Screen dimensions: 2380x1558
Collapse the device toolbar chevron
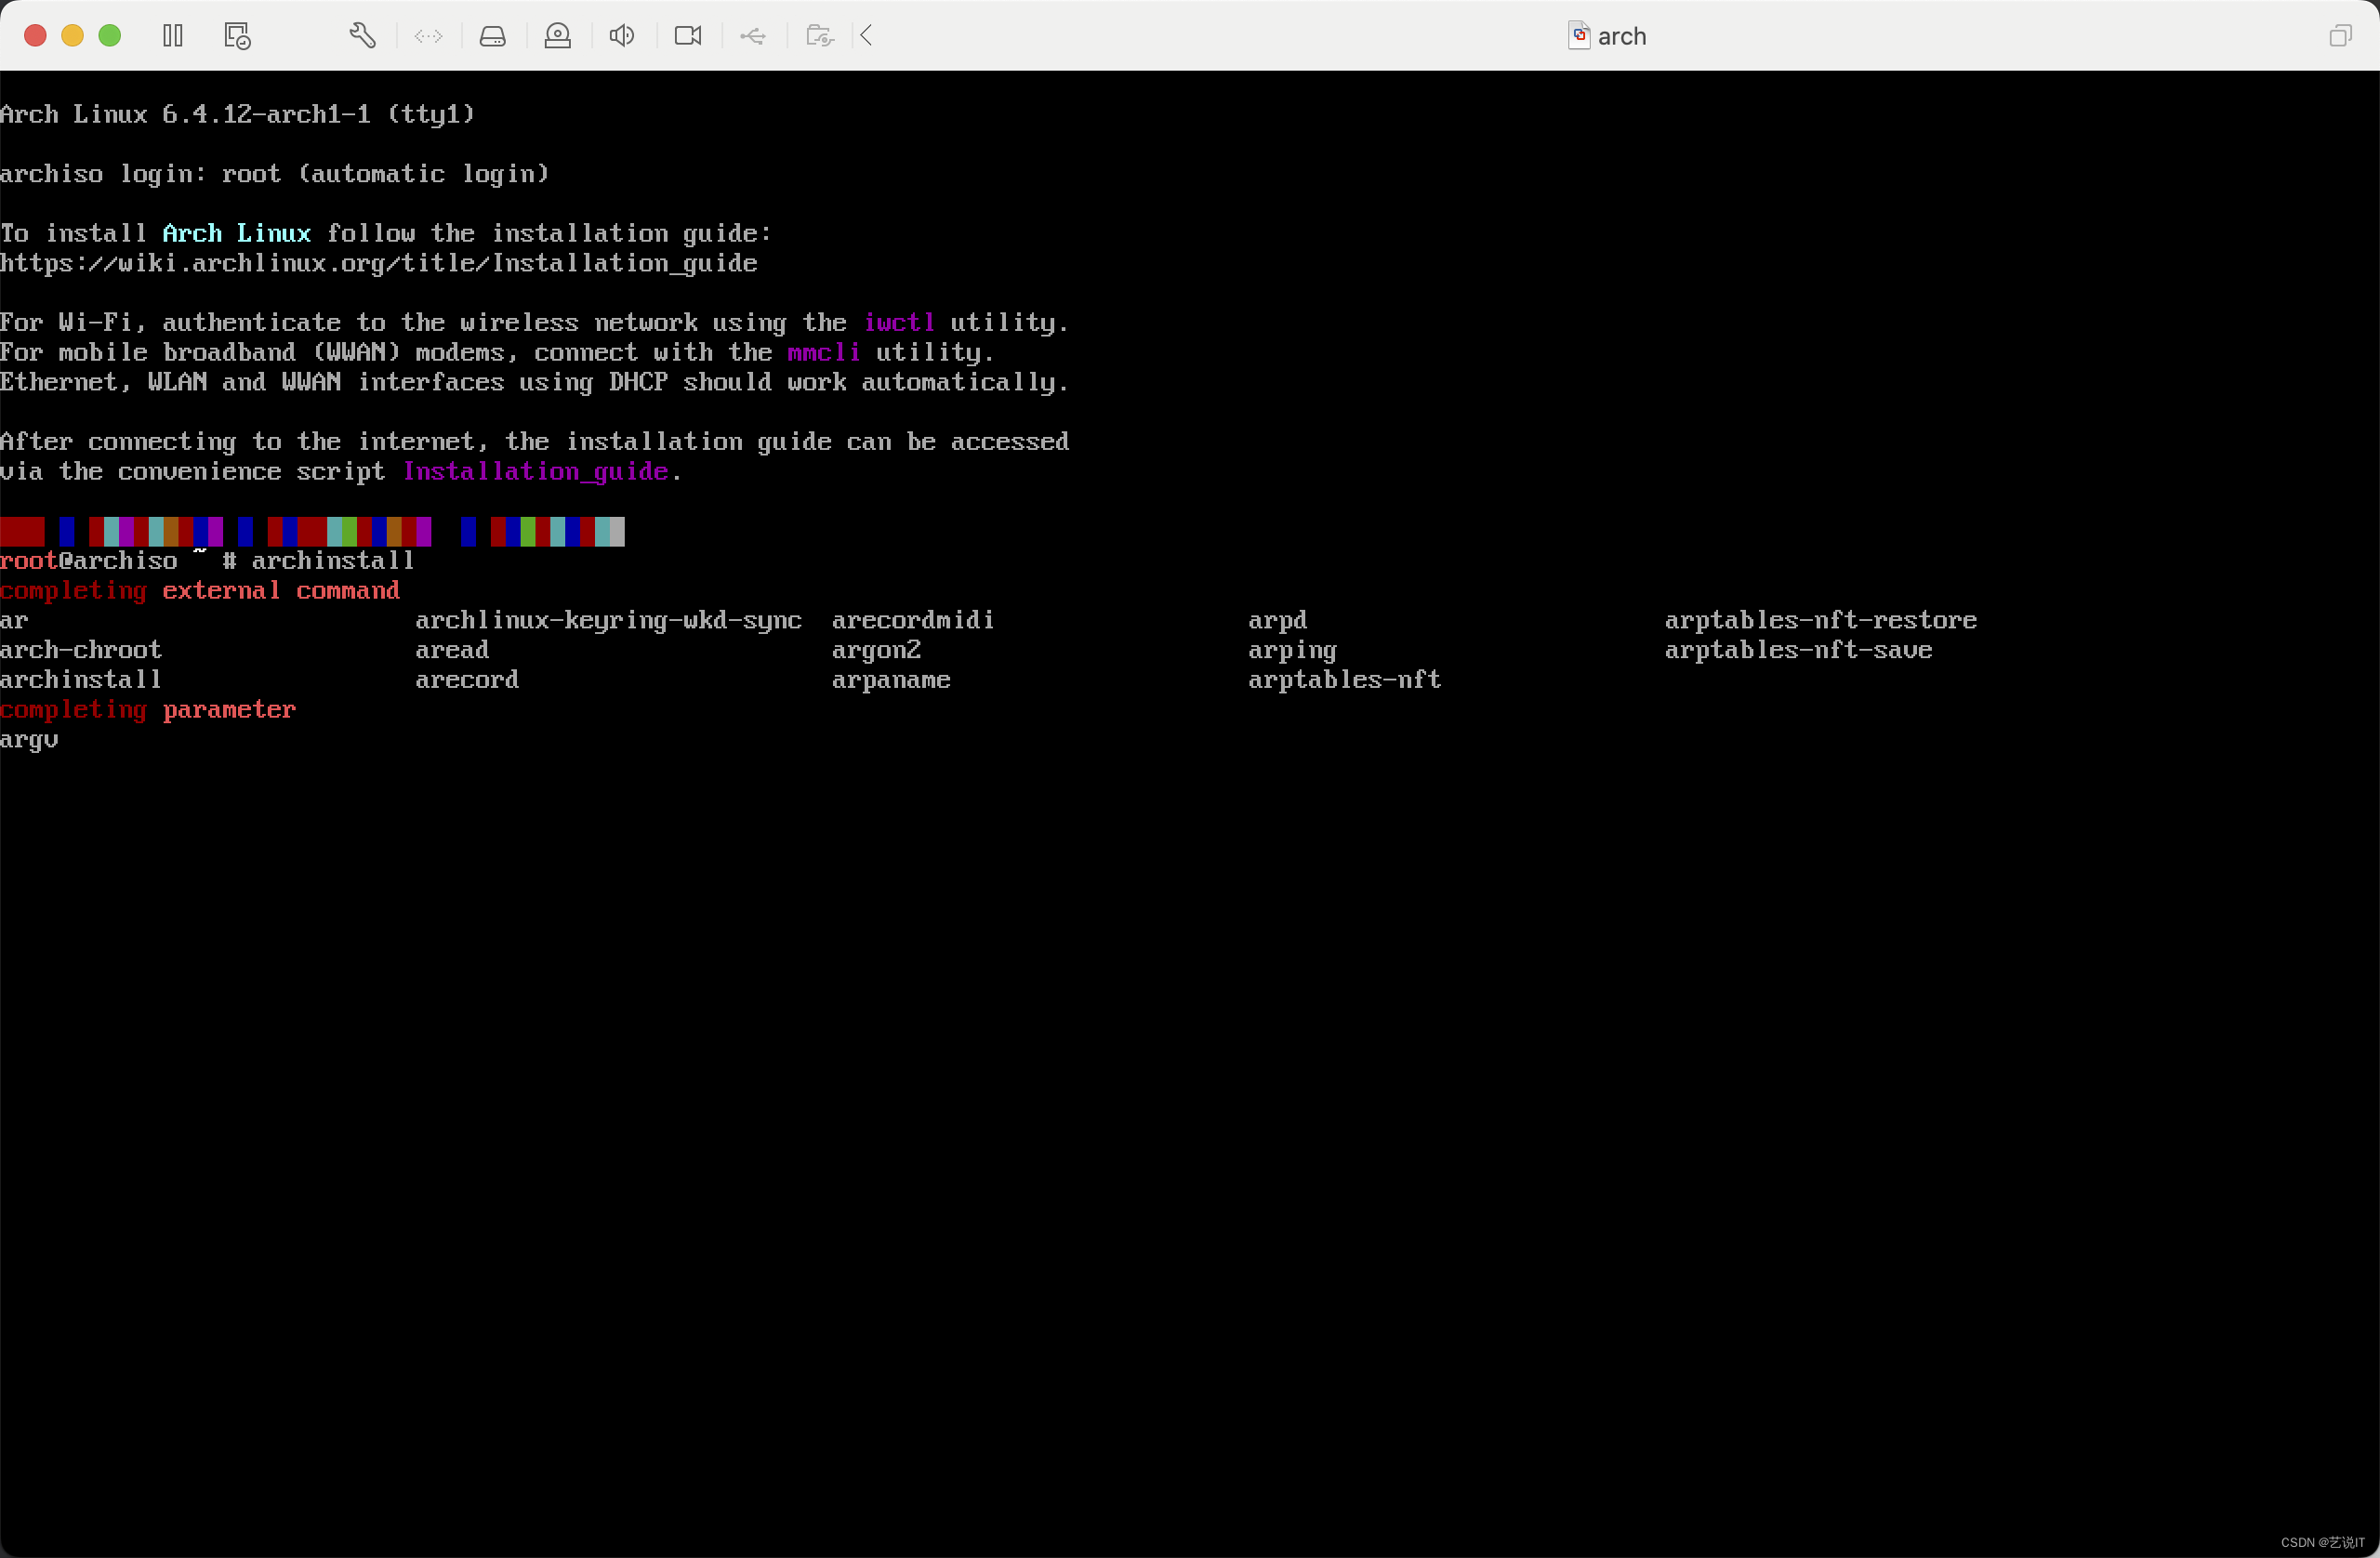867,36
